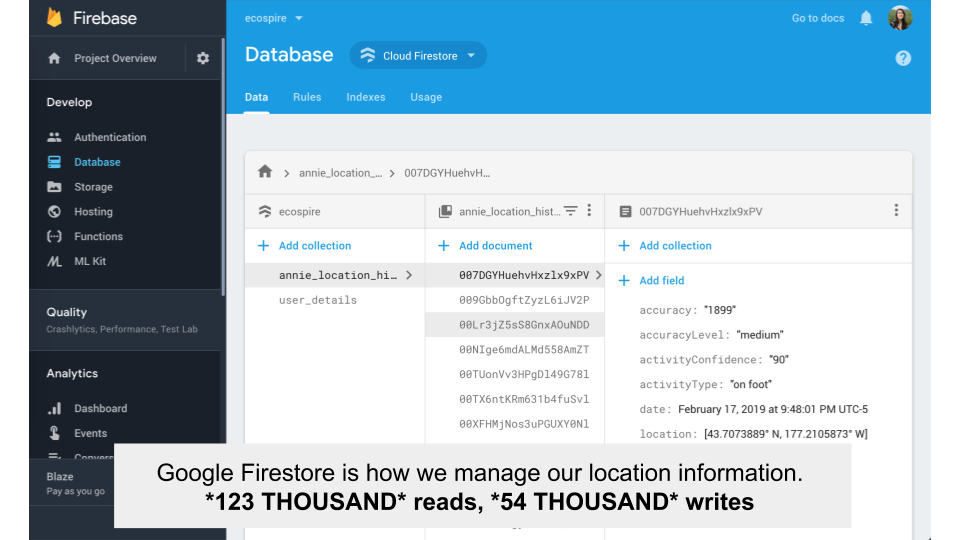The height and width of the screenshot is (540, 960).
Task: Open Functions in the sidebar
Action: (99, 236)
